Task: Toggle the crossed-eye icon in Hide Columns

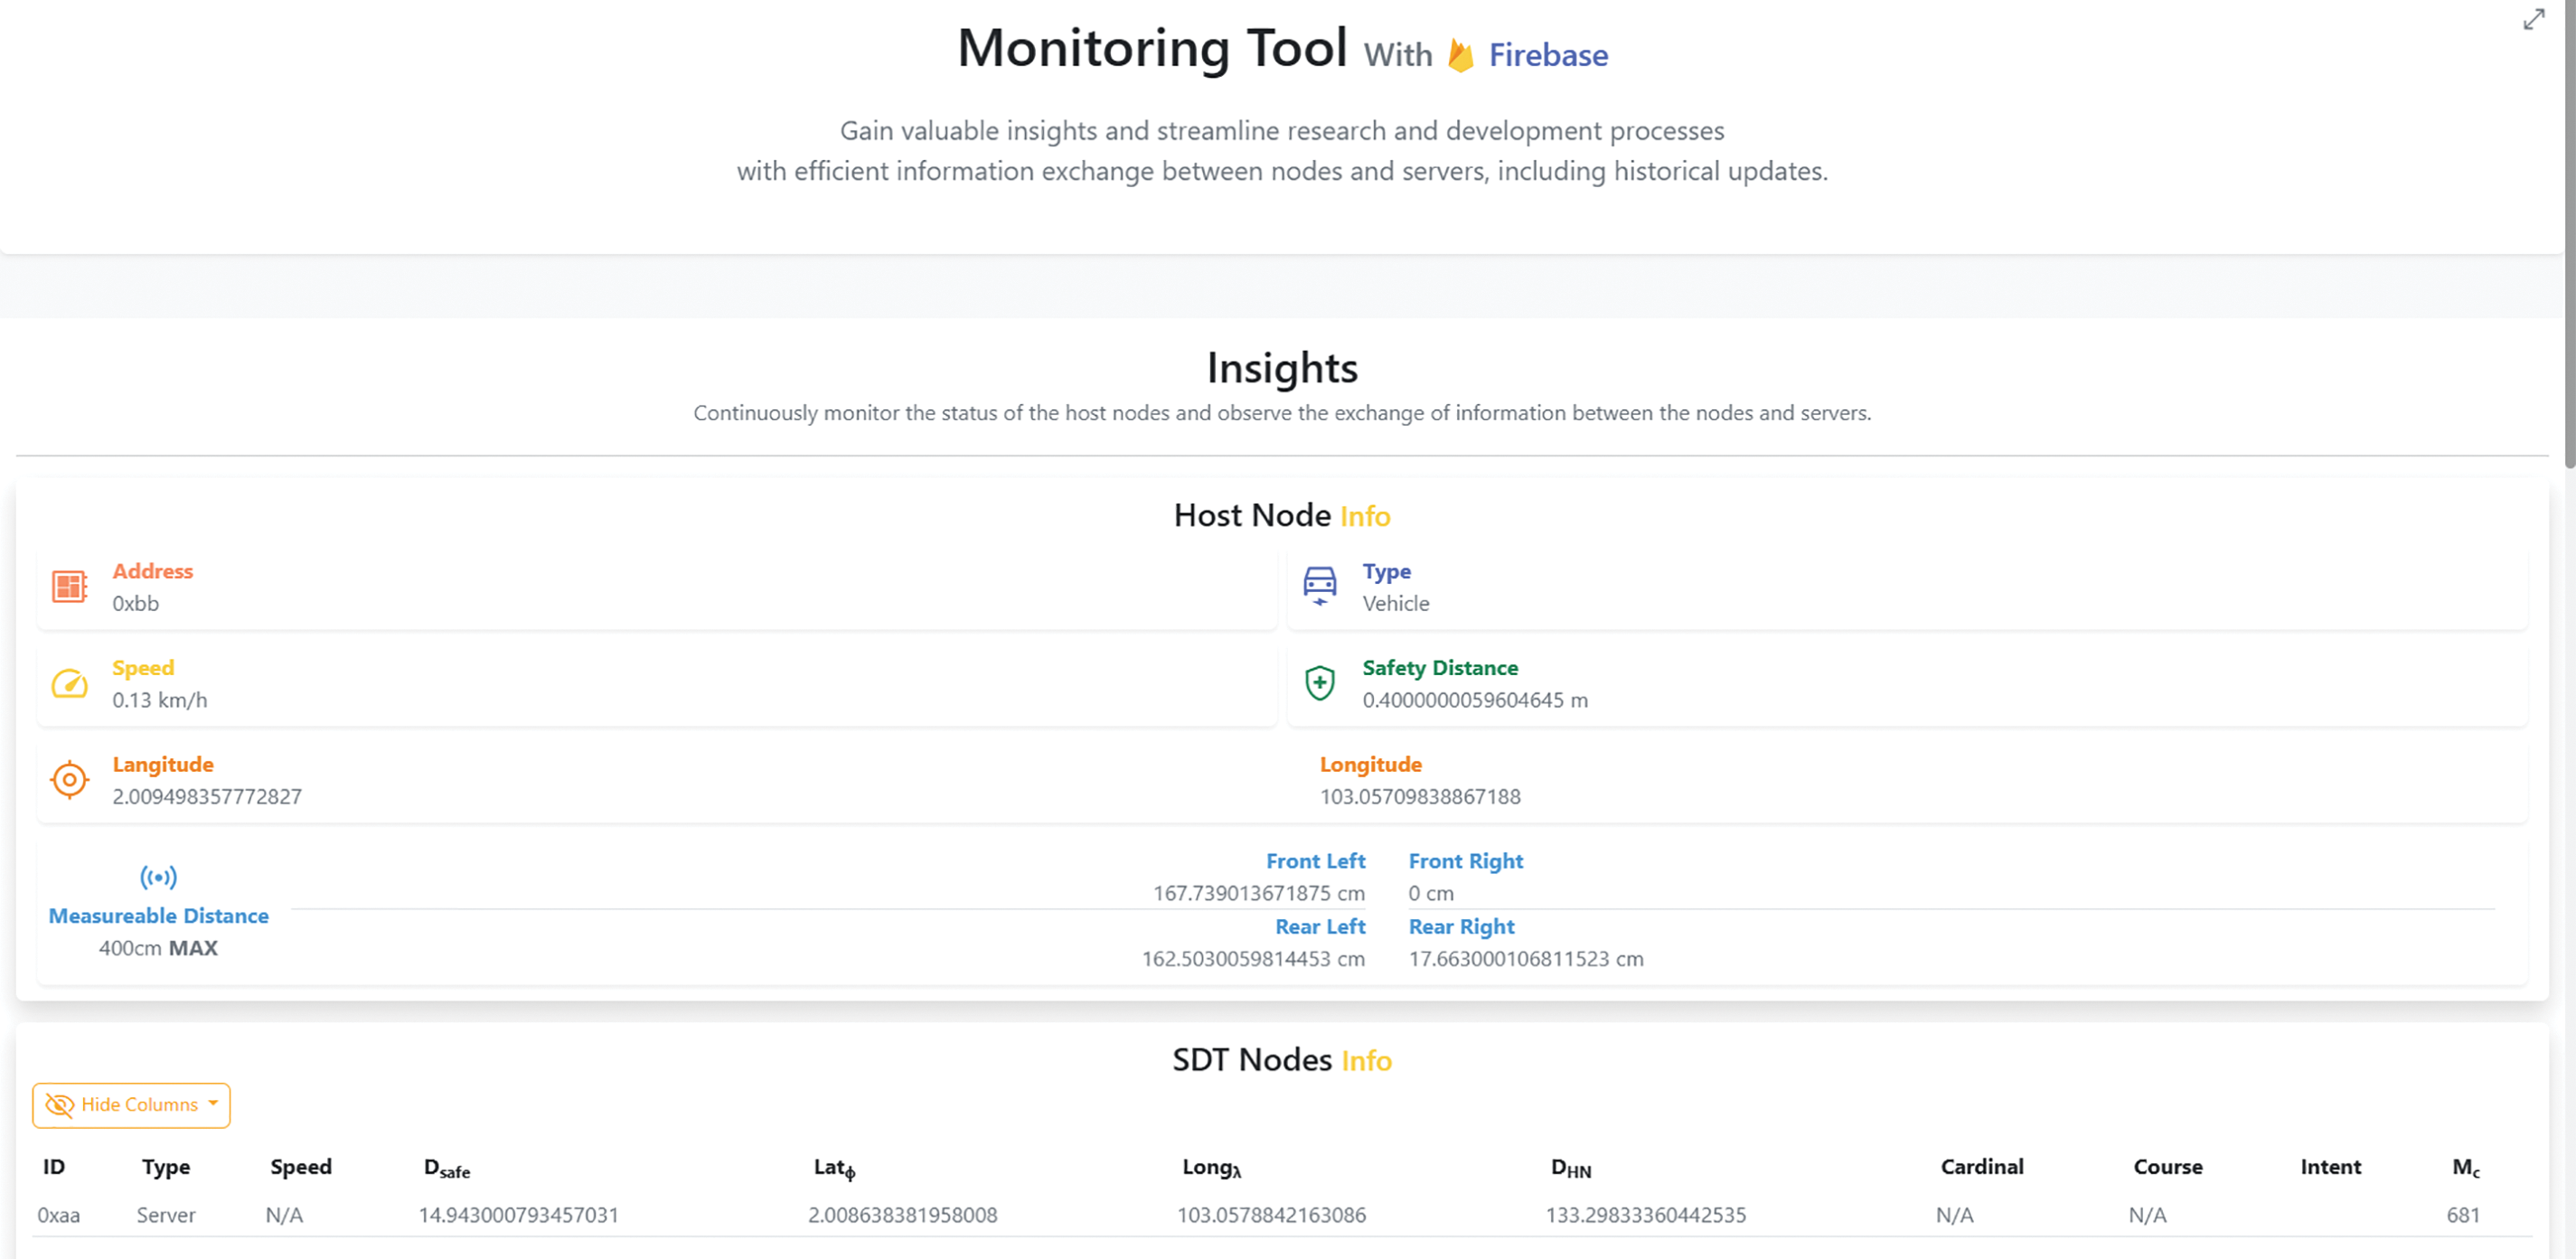Action: click(x=60, y=1105)
